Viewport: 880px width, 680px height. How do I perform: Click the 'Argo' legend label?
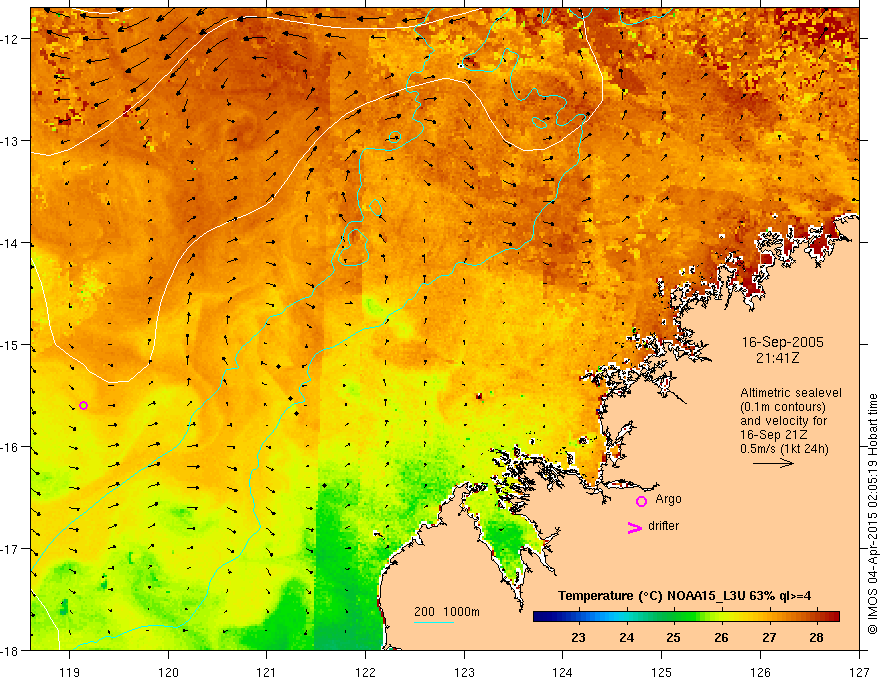[668, 499]
